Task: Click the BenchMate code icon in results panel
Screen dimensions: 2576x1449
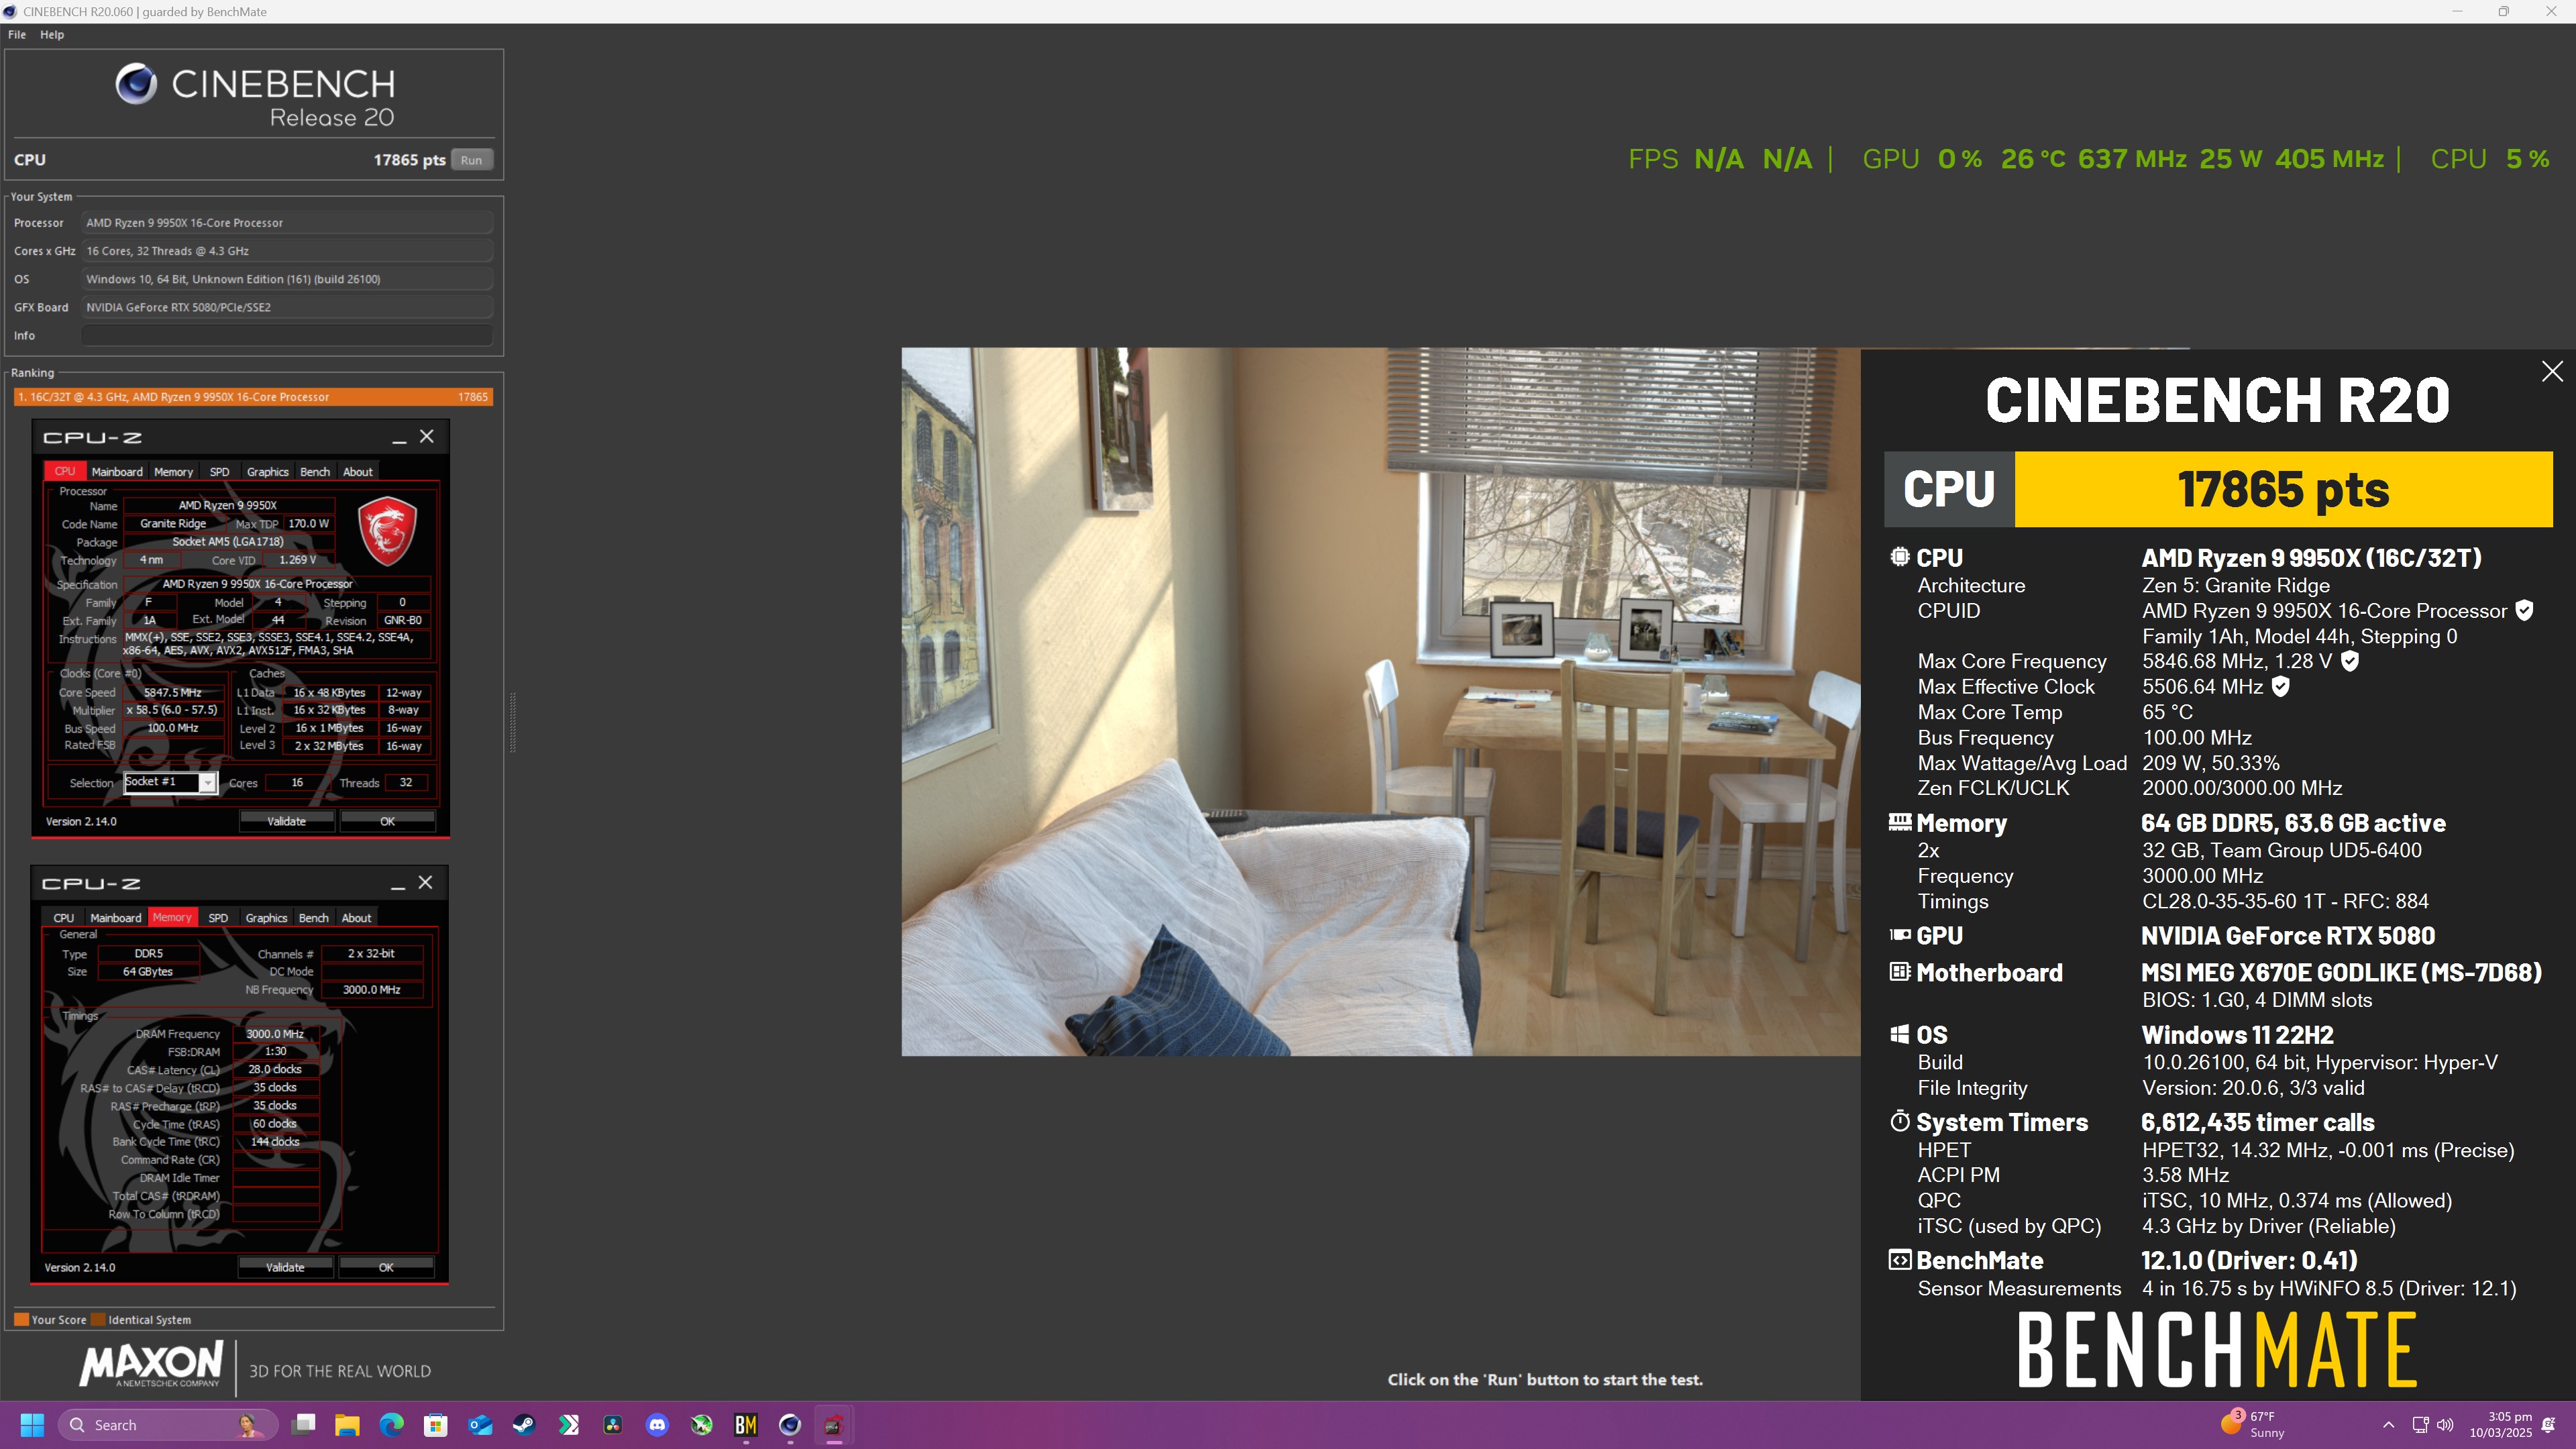Action: (x=1900, y=1259)
